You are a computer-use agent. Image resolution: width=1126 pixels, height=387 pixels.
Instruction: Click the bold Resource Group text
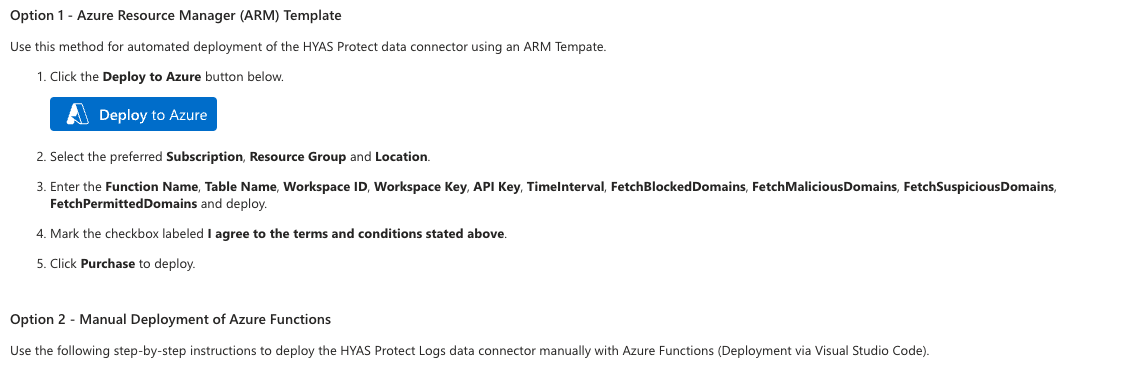(x=298, y=157)
